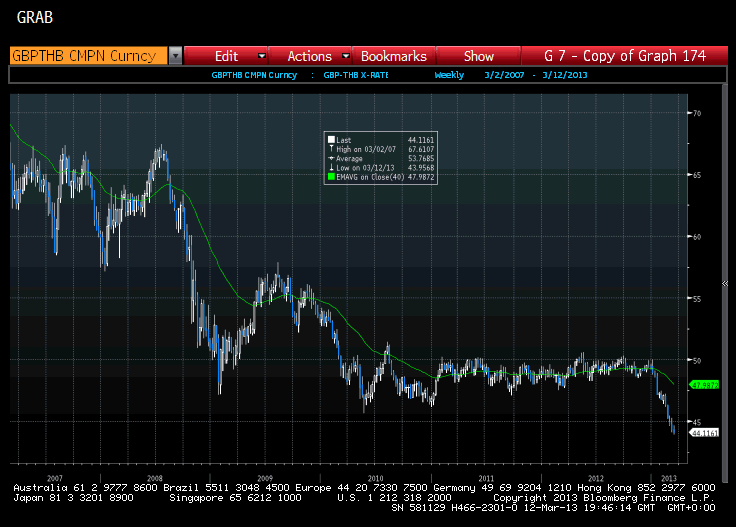The width and height of the screenshot is (736, 527).
Task: Click the GBPTHB CMPN Curncy ticker field
Action: [88, 56]
